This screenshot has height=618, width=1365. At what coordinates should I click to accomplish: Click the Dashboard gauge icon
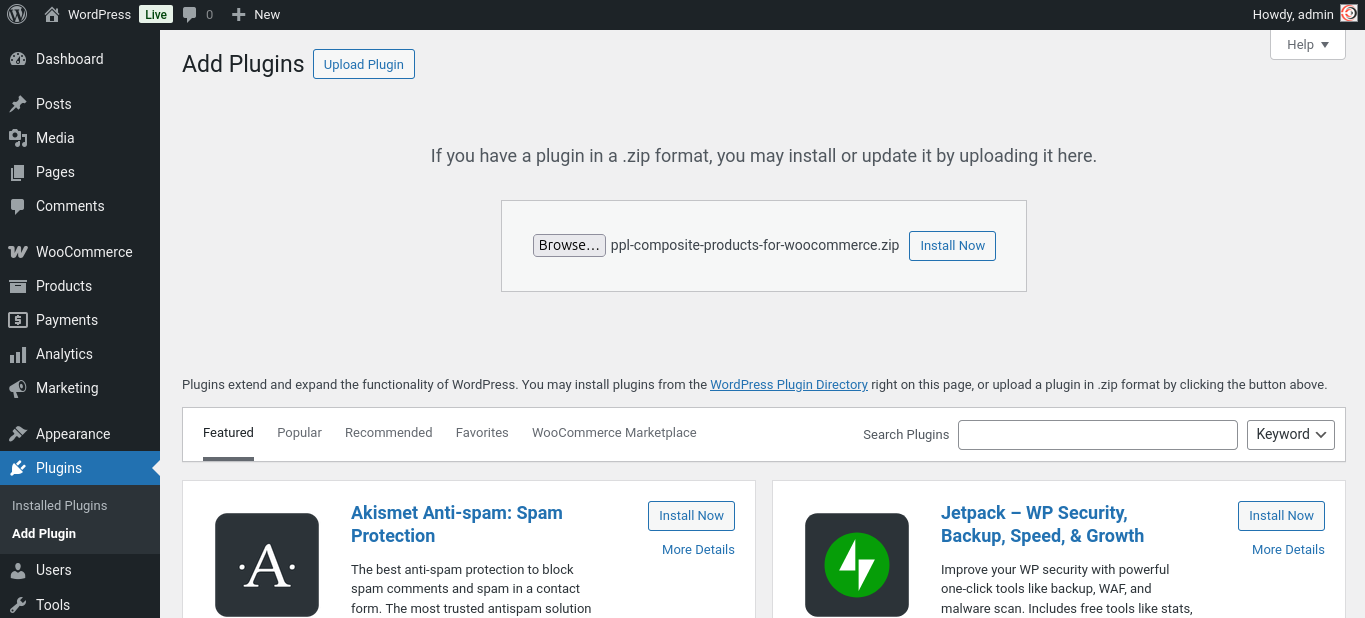coord(17,59)
